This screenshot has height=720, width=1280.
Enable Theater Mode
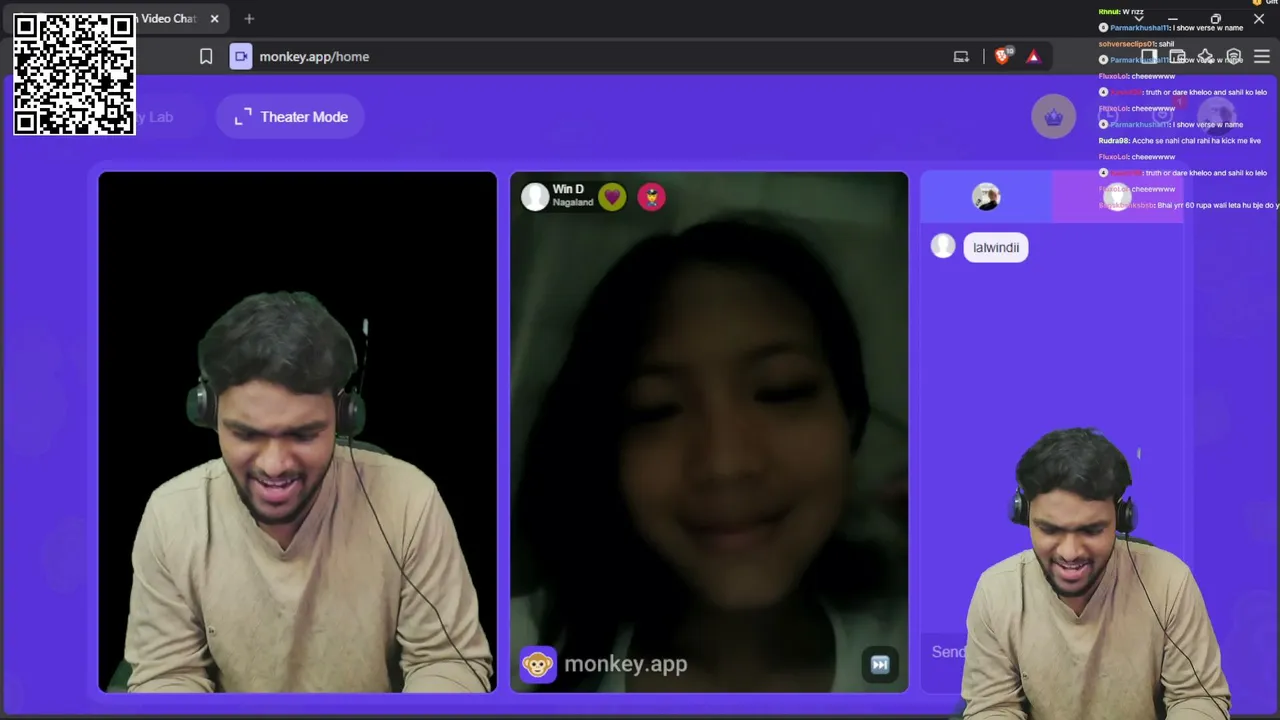pyautogui.click(x=291, y=117)
